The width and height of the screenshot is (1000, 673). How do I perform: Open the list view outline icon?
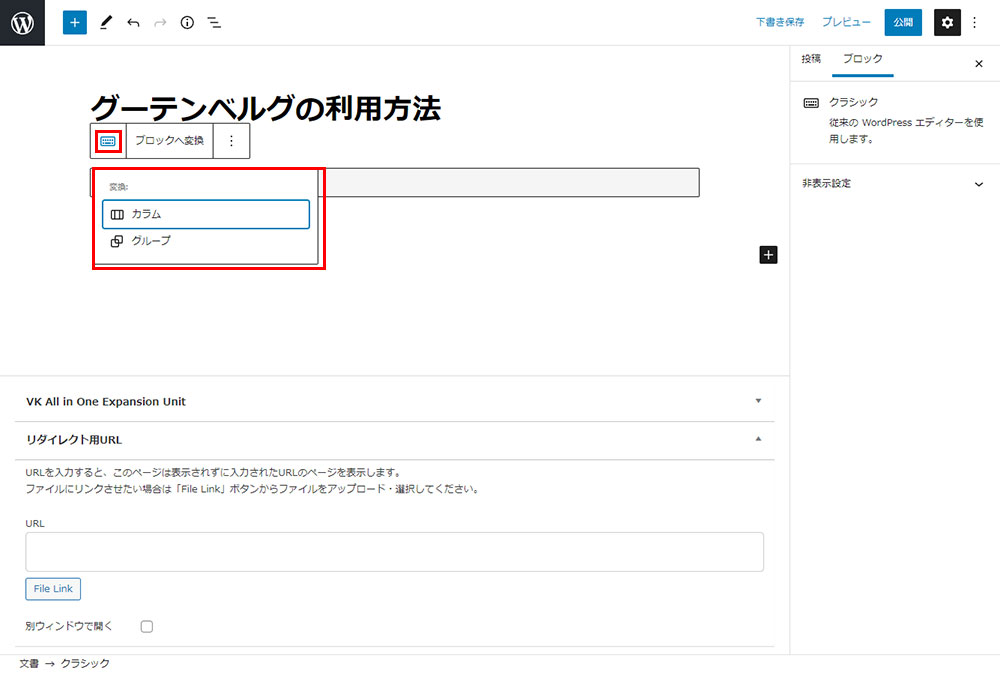pos(214,22)
